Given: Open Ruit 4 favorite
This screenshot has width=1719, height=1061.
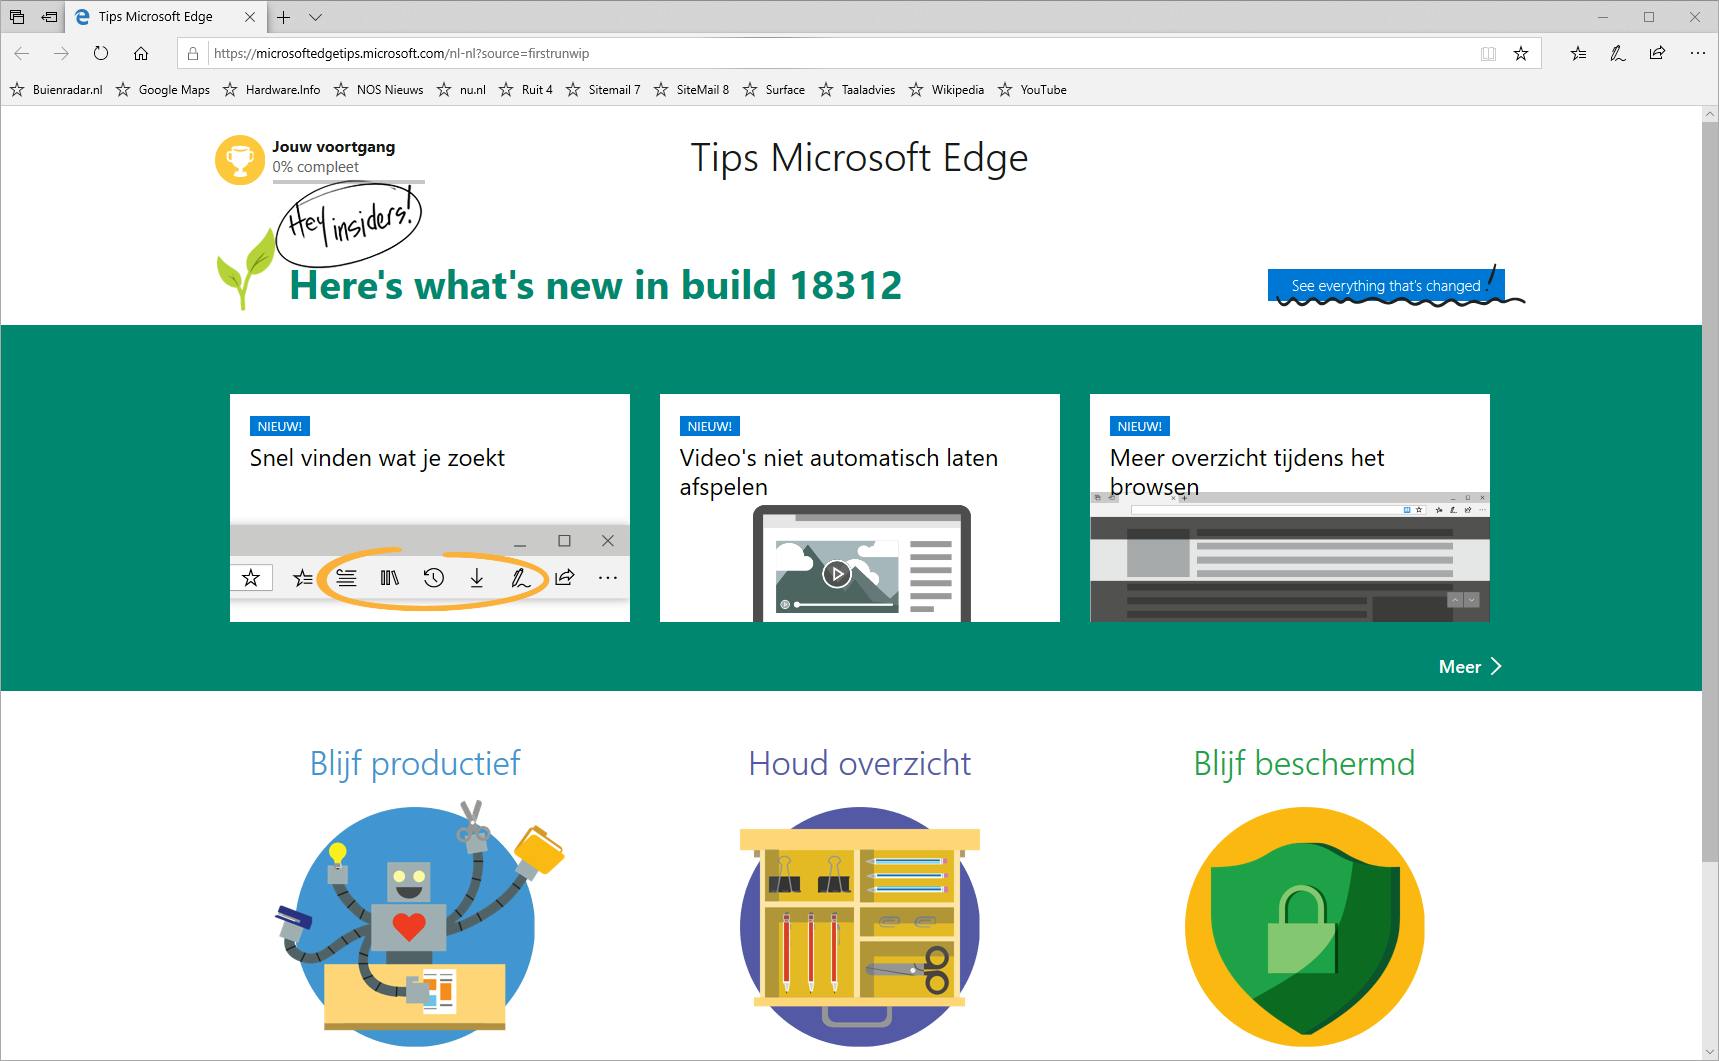Looking at the screenshot, I should point(525,90).
